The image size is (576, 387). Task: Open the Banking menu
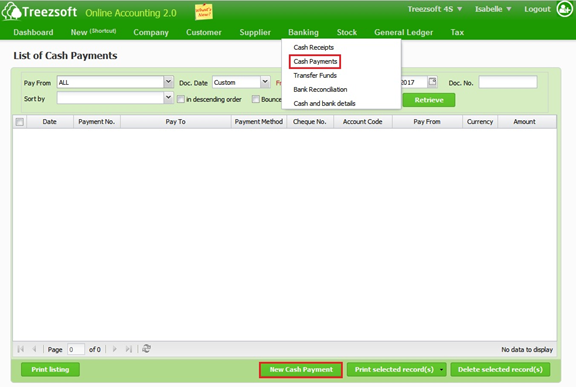(x=303, y=32)
